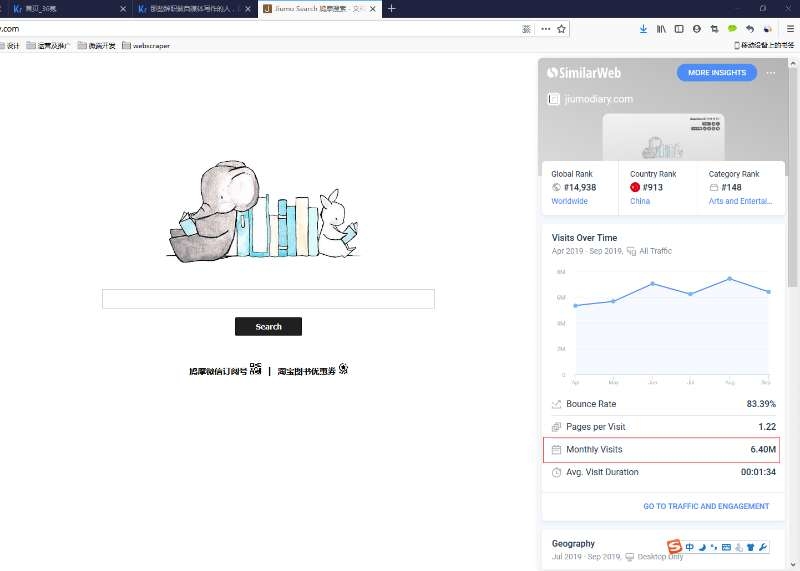Click the Sogou input method S logo

(x=675, y=546)
